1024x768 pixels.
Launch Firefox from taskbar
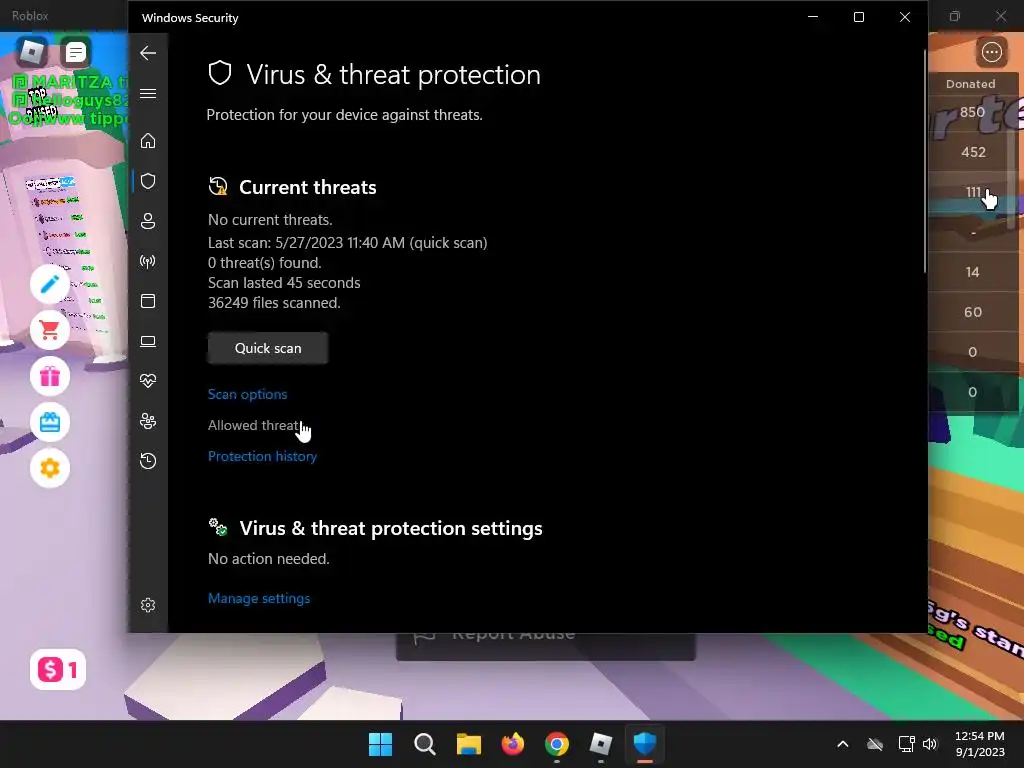pyautogui.click(x=513, y=744)
